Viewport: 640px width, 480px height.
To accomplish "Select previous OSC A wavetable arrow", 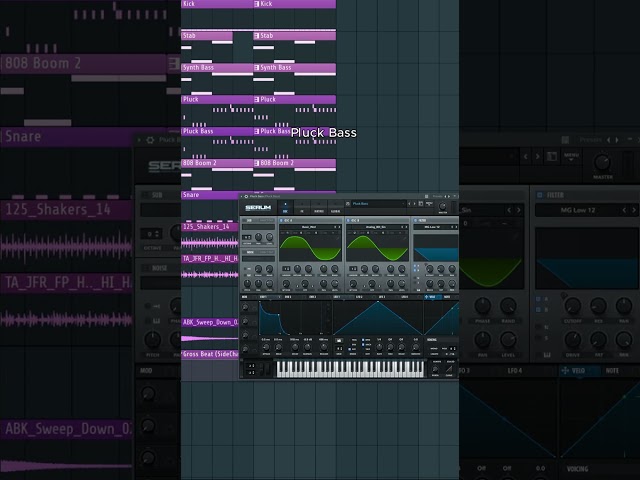I will pos(335,227).
